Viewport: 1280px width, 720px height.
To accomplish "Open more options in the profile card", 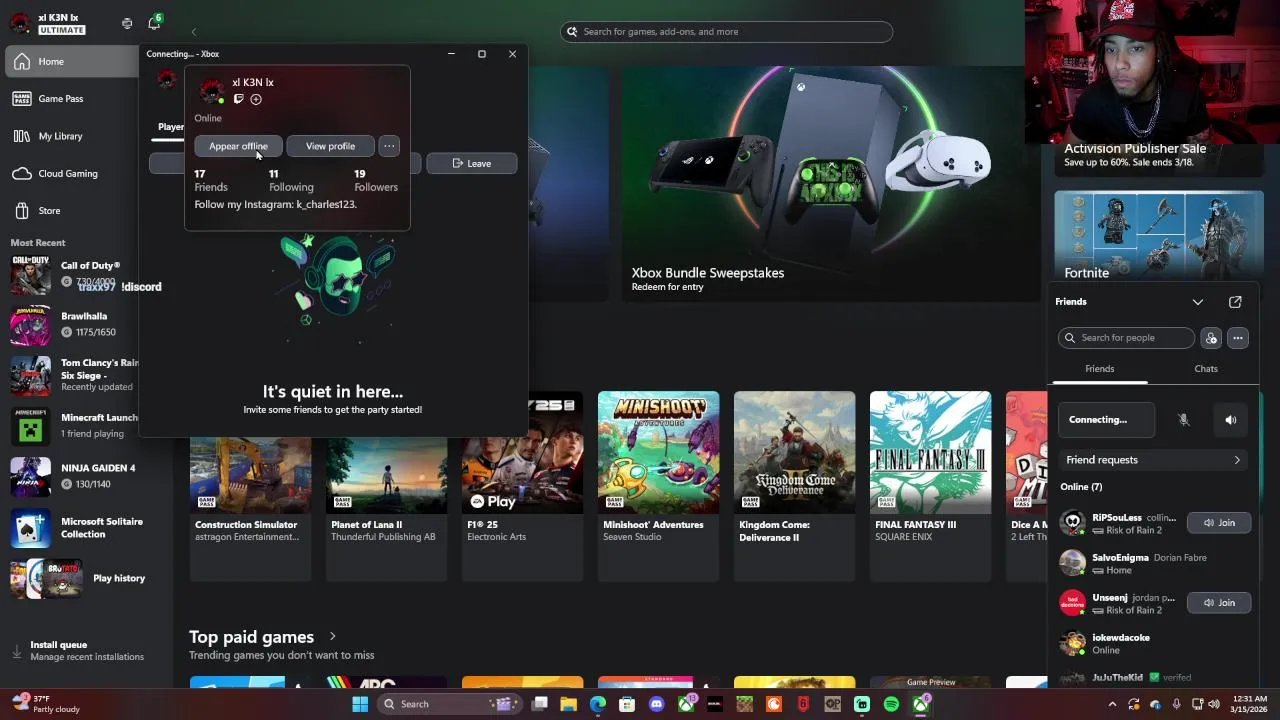I will pyautogui.click(x=389, y=146).
